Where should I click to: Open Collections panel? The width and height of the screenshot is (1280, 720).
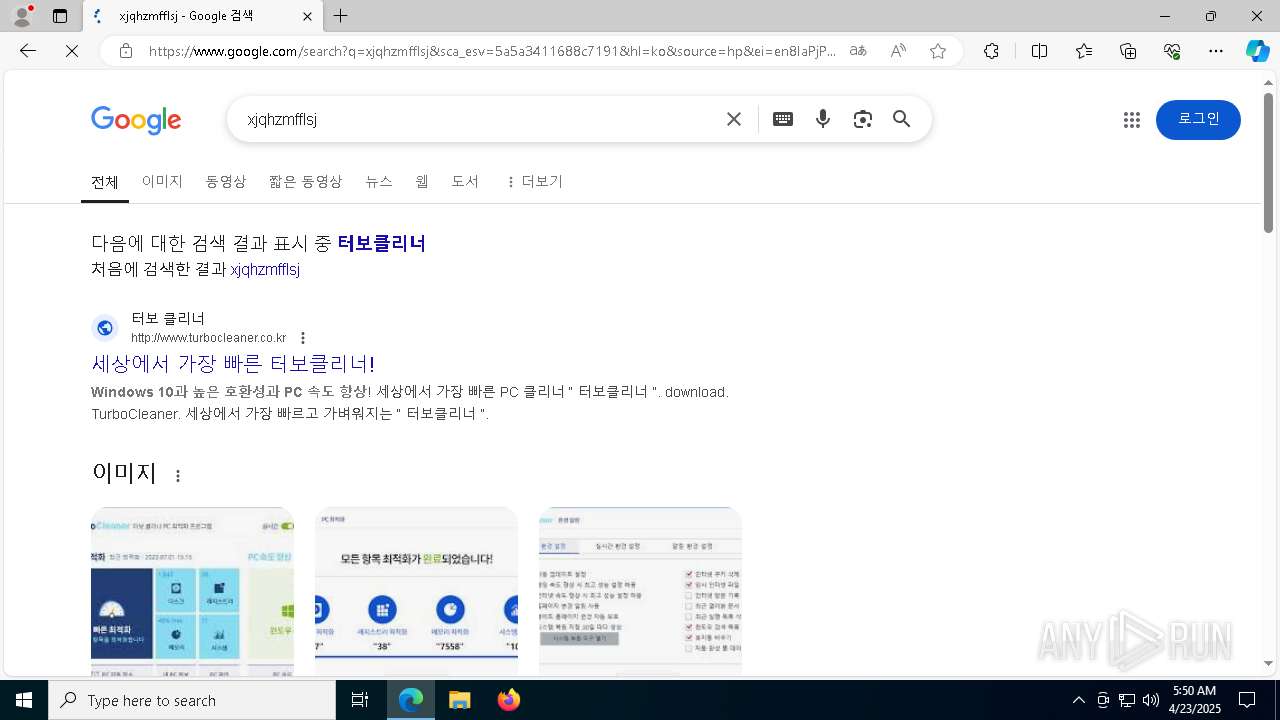pyautogui.click(x=1128, y=51)
